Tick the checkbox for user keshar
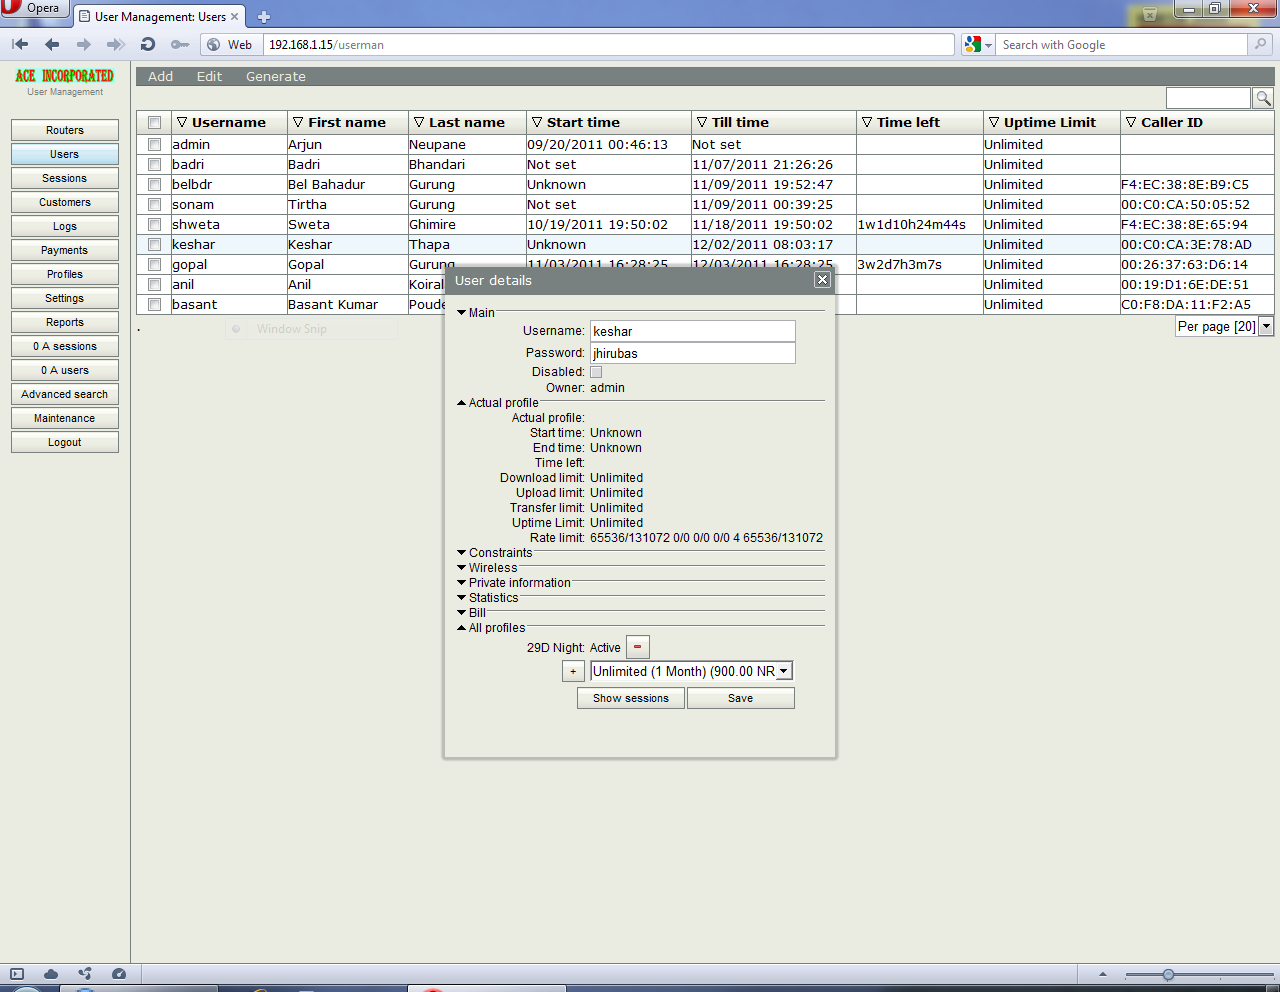Screen dimensions: 1280x992 (154, 244)
